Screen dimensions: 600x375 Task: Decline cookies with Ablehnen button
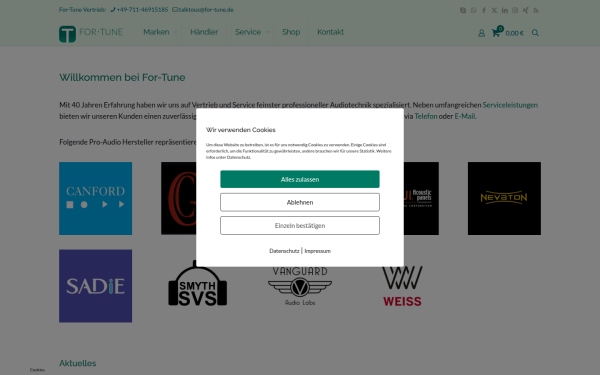(x=300, y=202)
